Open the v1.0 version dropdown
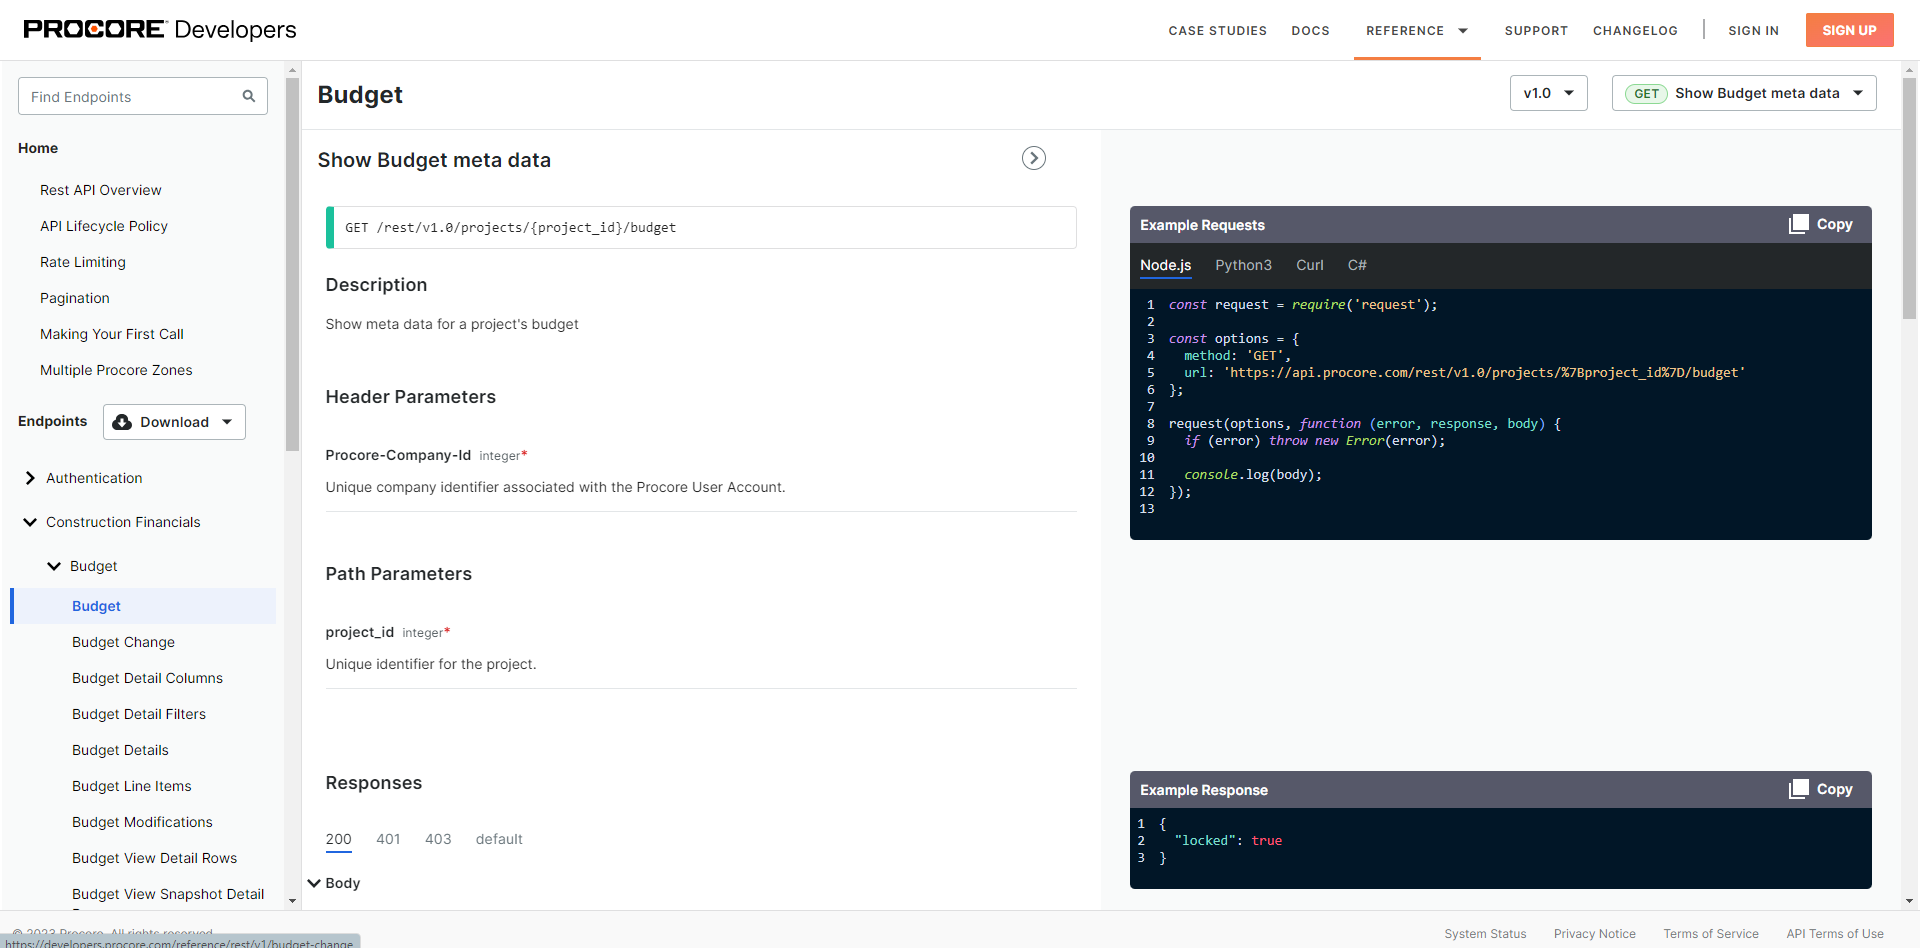 [x=1548, y=93]
